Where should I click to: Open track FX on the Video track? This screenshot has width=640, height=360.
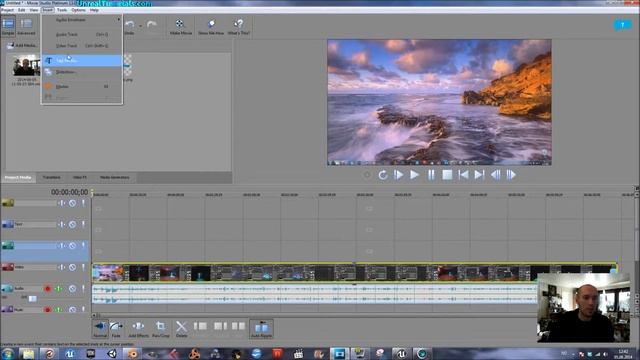click(62, 267)
